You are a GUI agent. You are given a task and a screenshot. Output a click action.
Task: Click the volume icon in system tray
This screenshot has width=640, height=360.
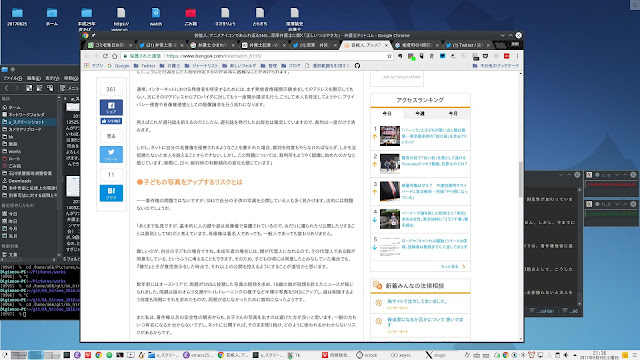(566, 355)
